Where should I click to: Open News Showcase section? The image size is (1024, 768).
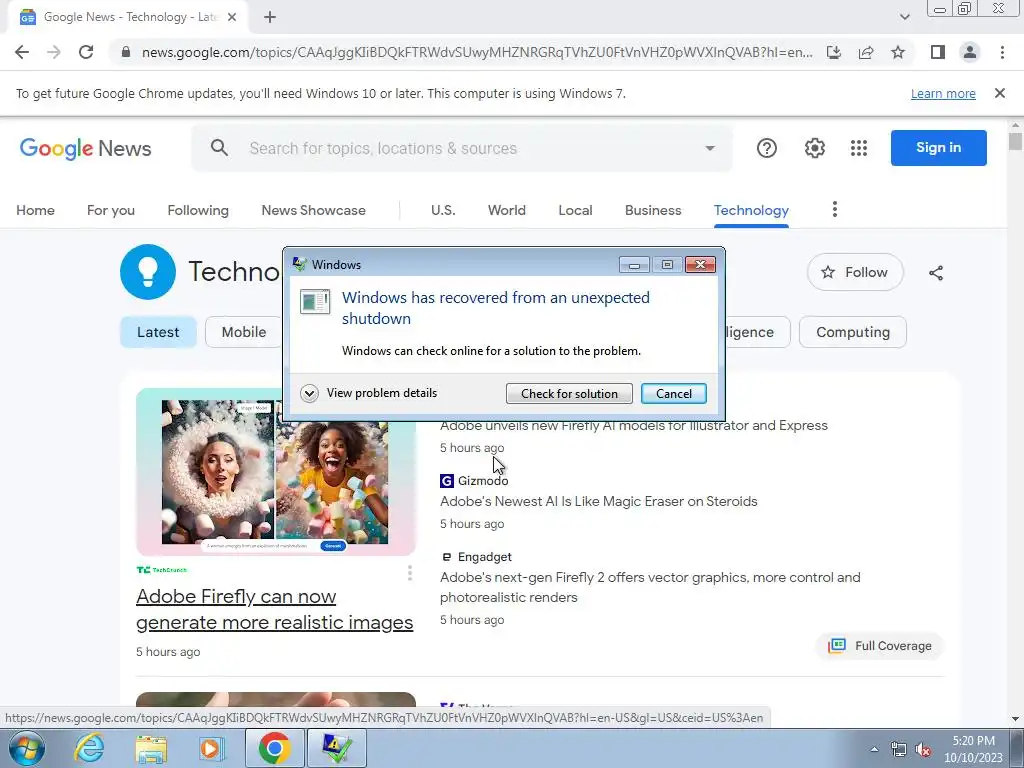[313, 210]
